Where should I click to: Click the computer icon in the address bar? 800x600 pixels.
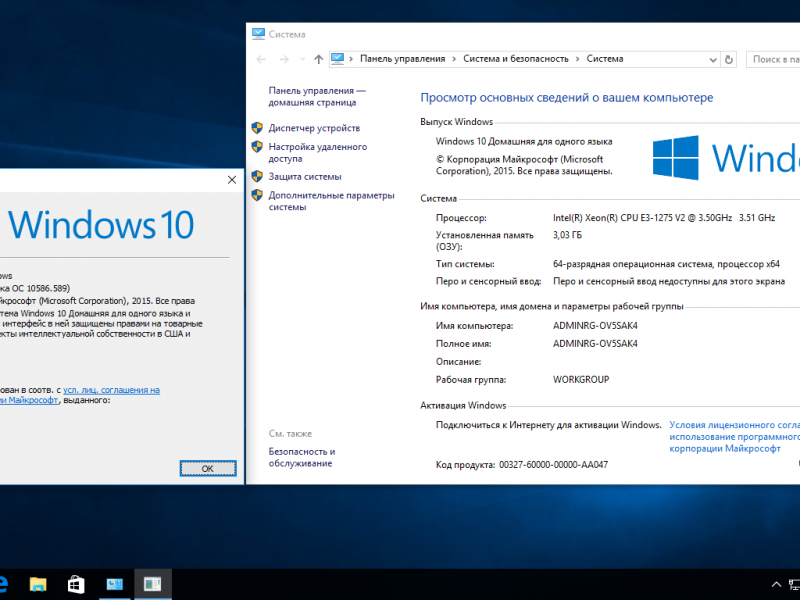pyautogui.click(x=337, y=59)
